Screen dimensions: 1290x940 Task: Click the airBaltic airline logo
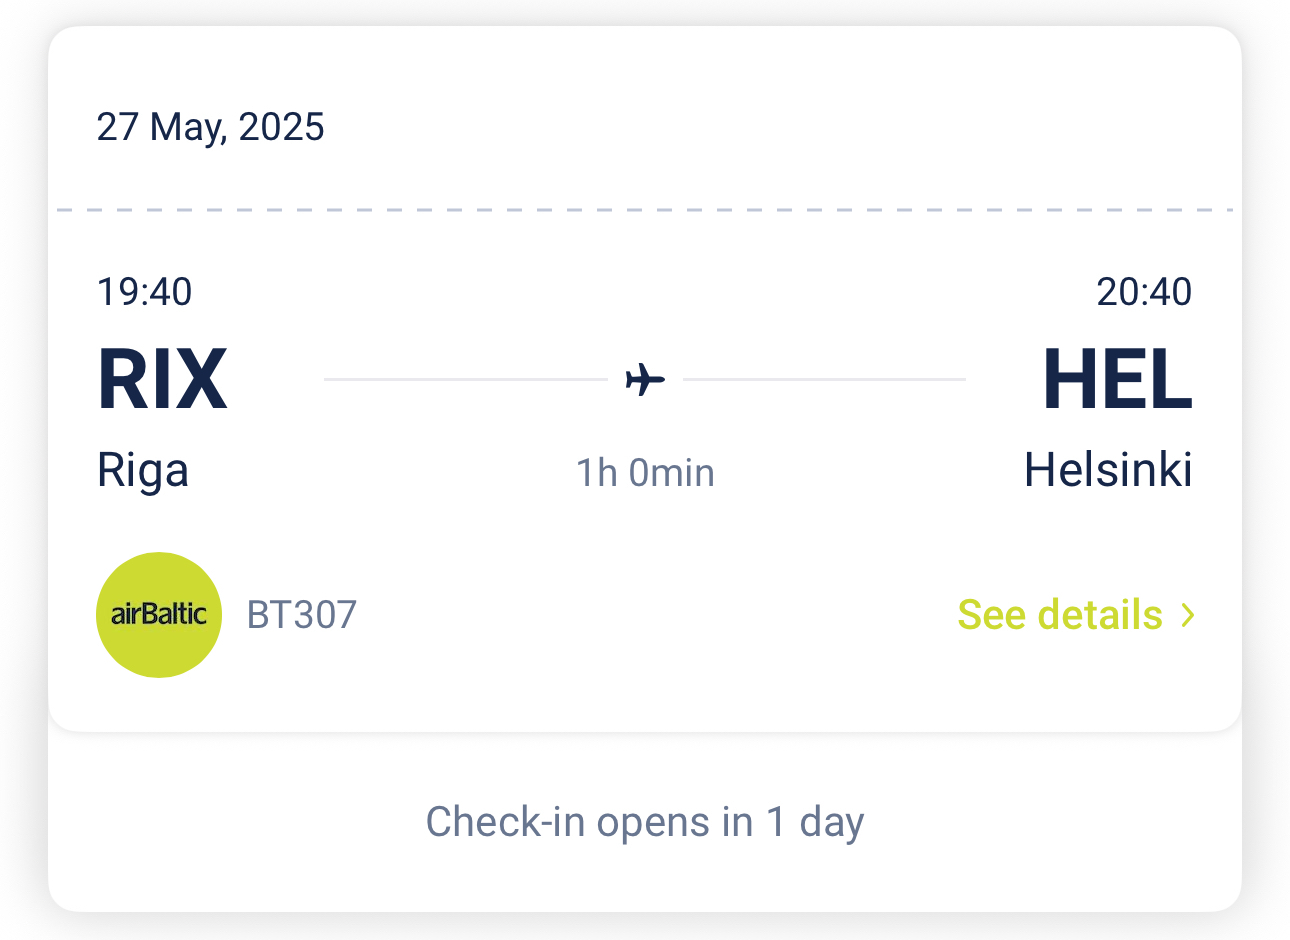(x=159, y=614)
